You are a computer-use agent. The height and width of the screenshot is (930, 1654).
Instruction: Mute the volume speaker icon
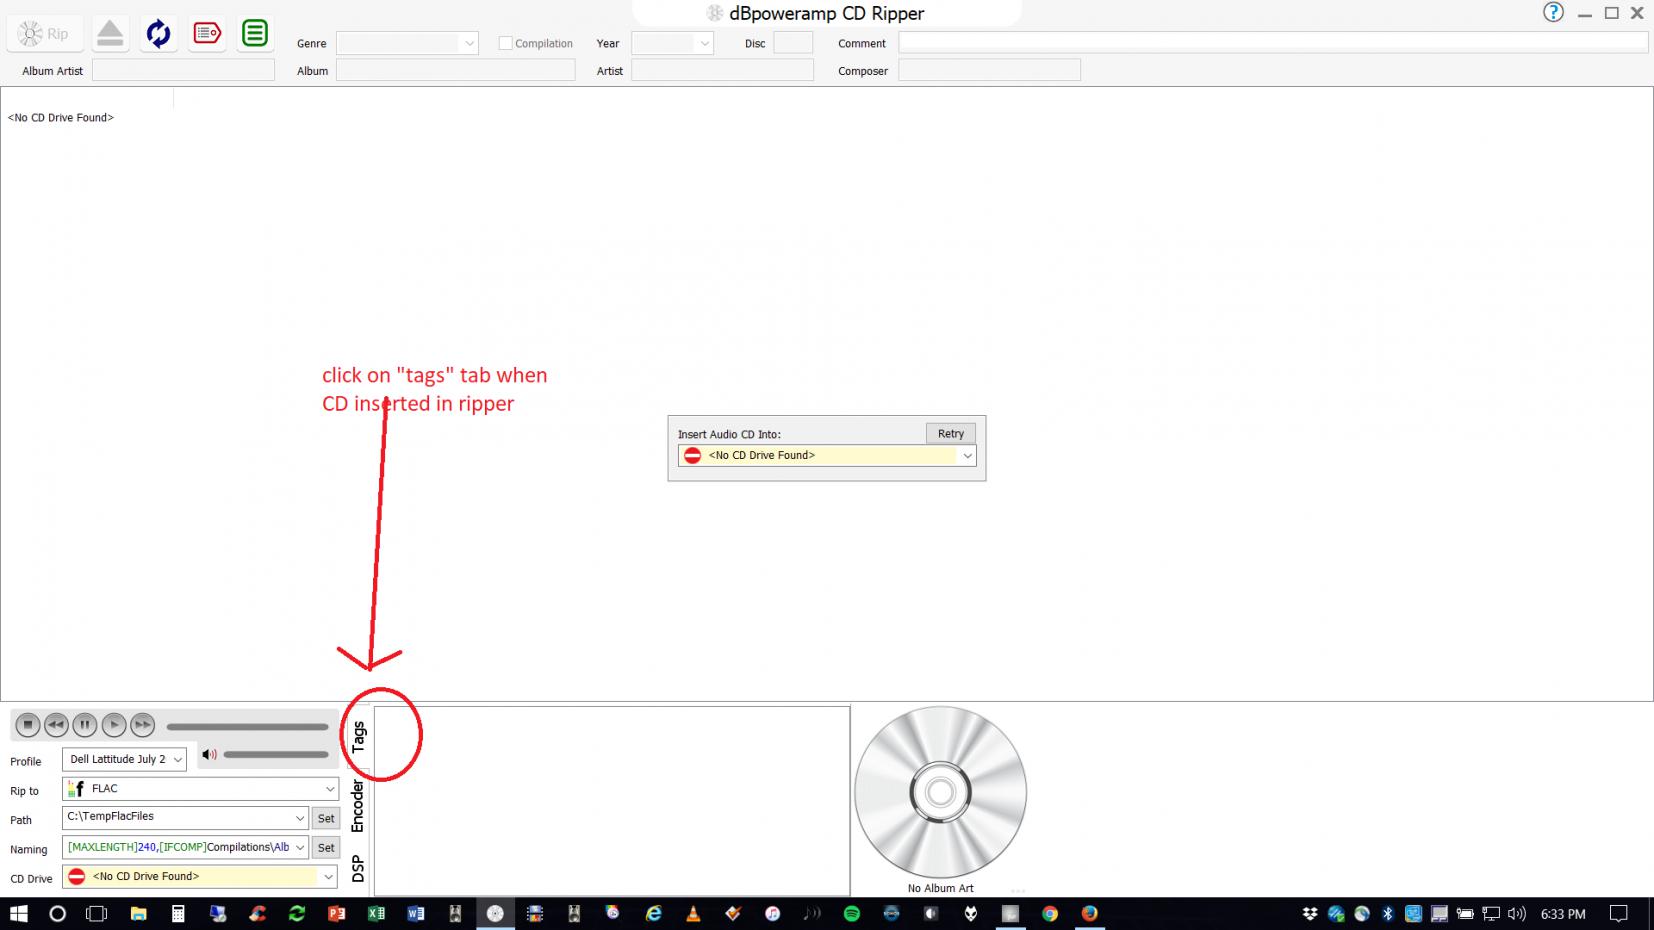[209, 755]
